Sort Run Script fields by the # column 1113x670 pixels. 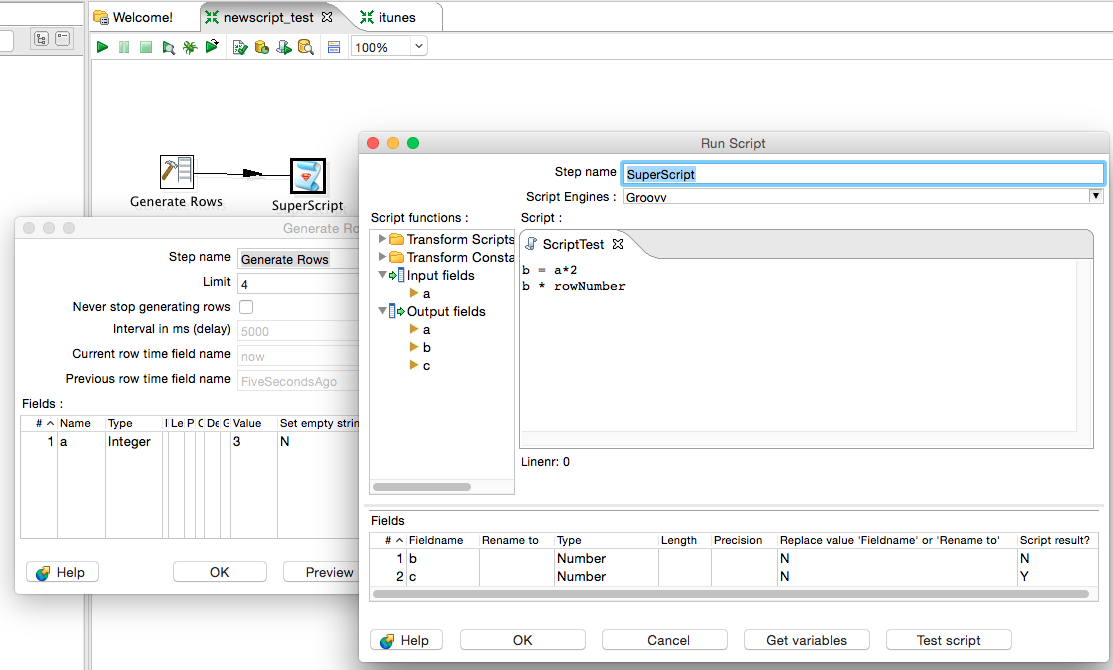[388, 540]
